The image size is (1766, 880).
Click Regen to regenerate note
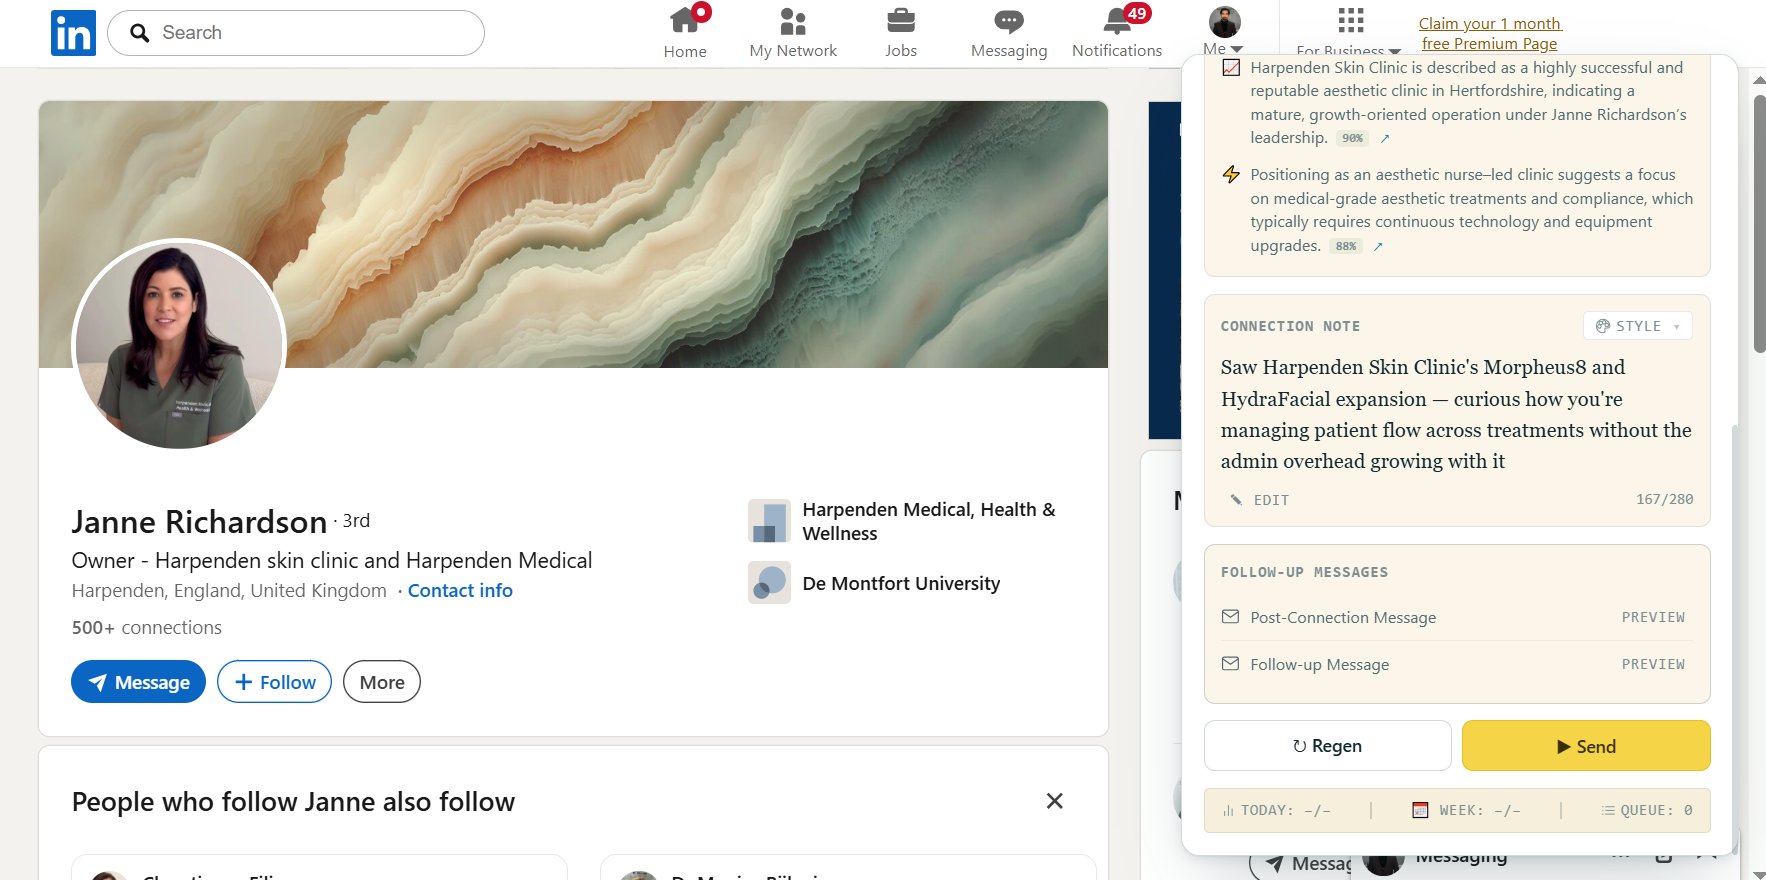[x=1327, y=746]
